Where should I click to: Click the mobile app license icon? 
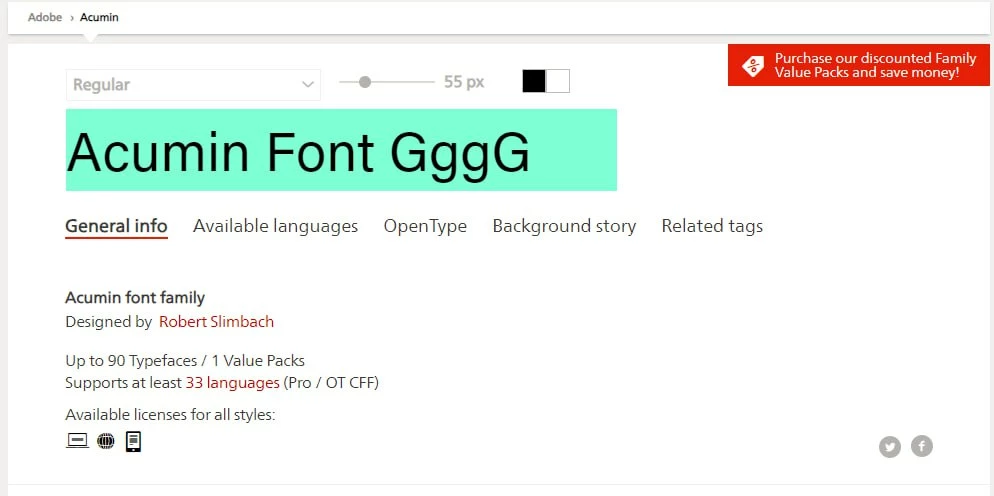[133, 441]
